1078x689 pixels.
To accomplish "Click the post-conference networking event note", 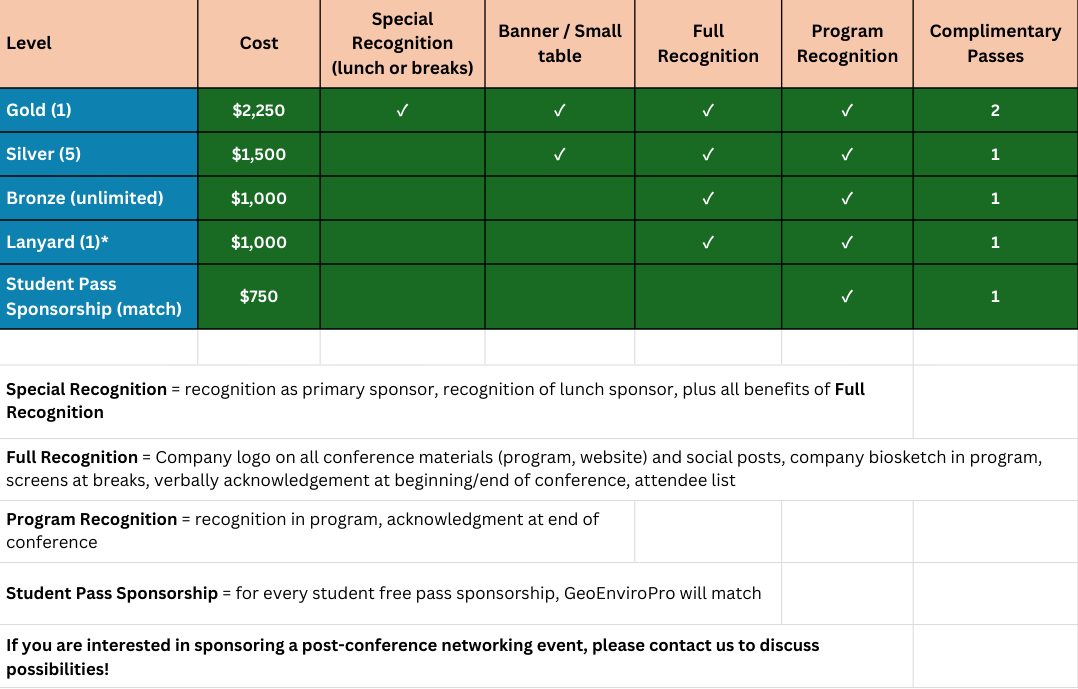I will point(412,657).
